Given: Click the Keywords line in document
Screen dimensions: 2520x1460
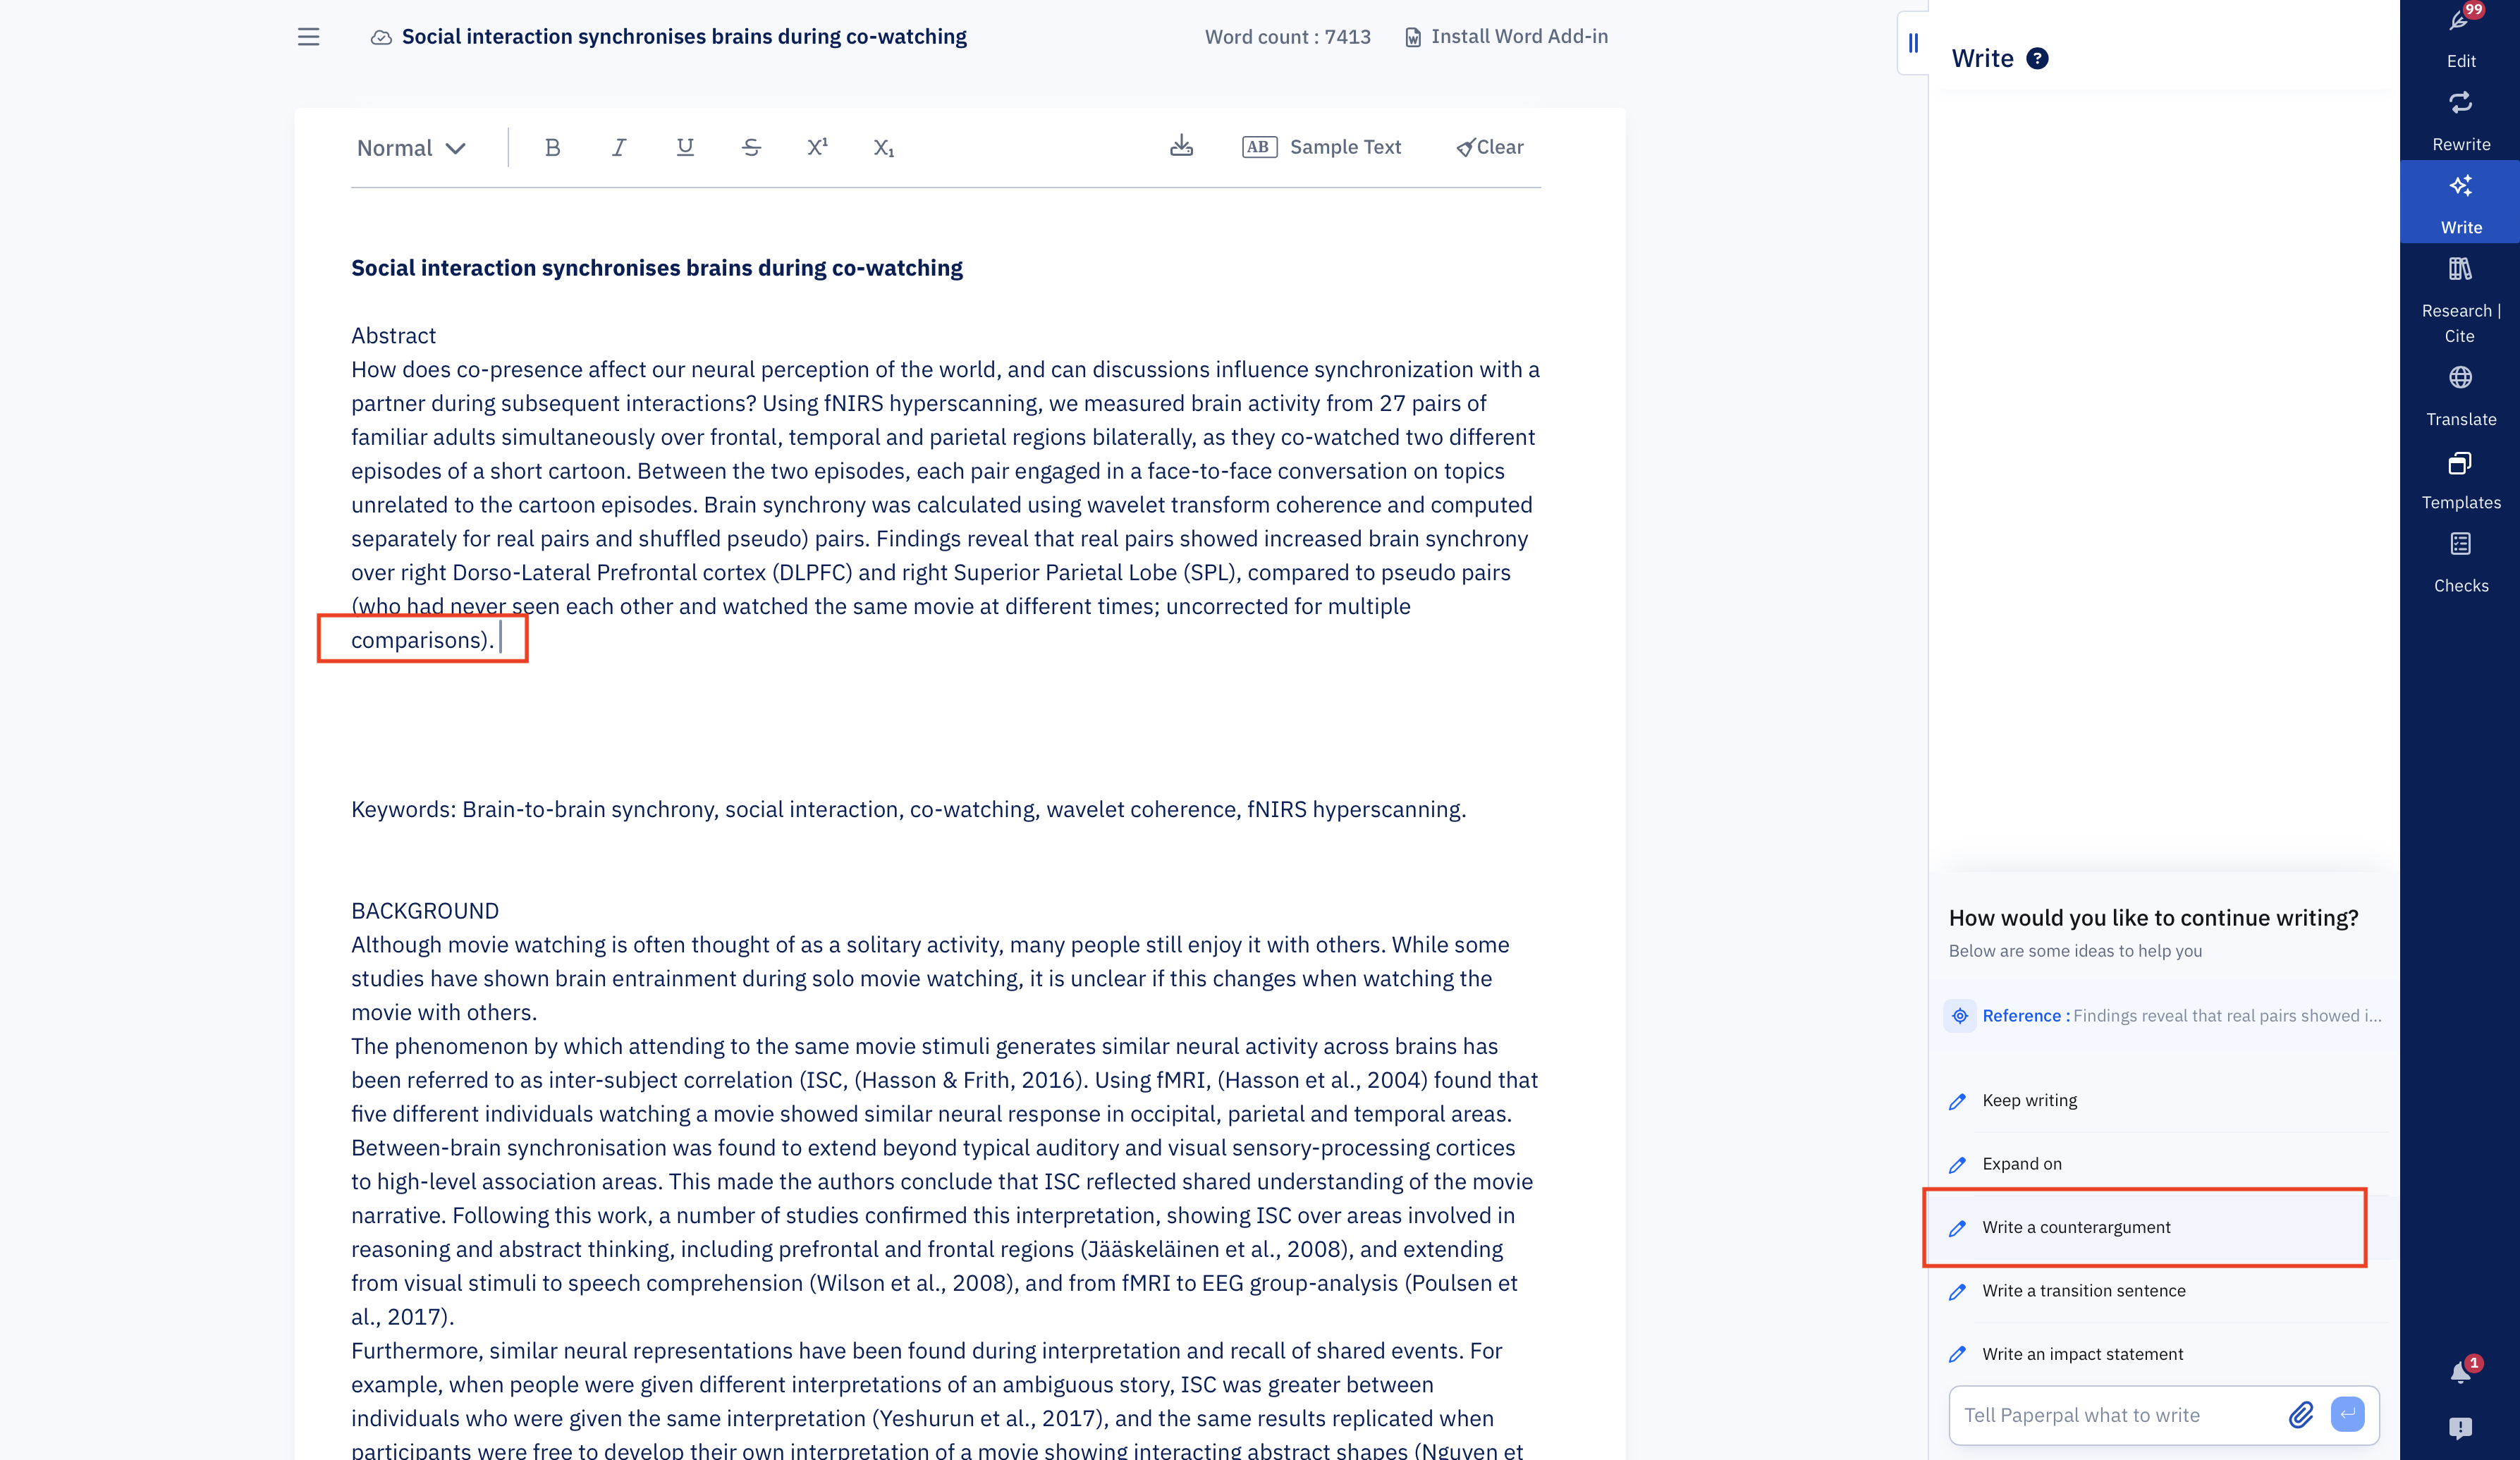Looking at the screenshot, I should (909, 810).
